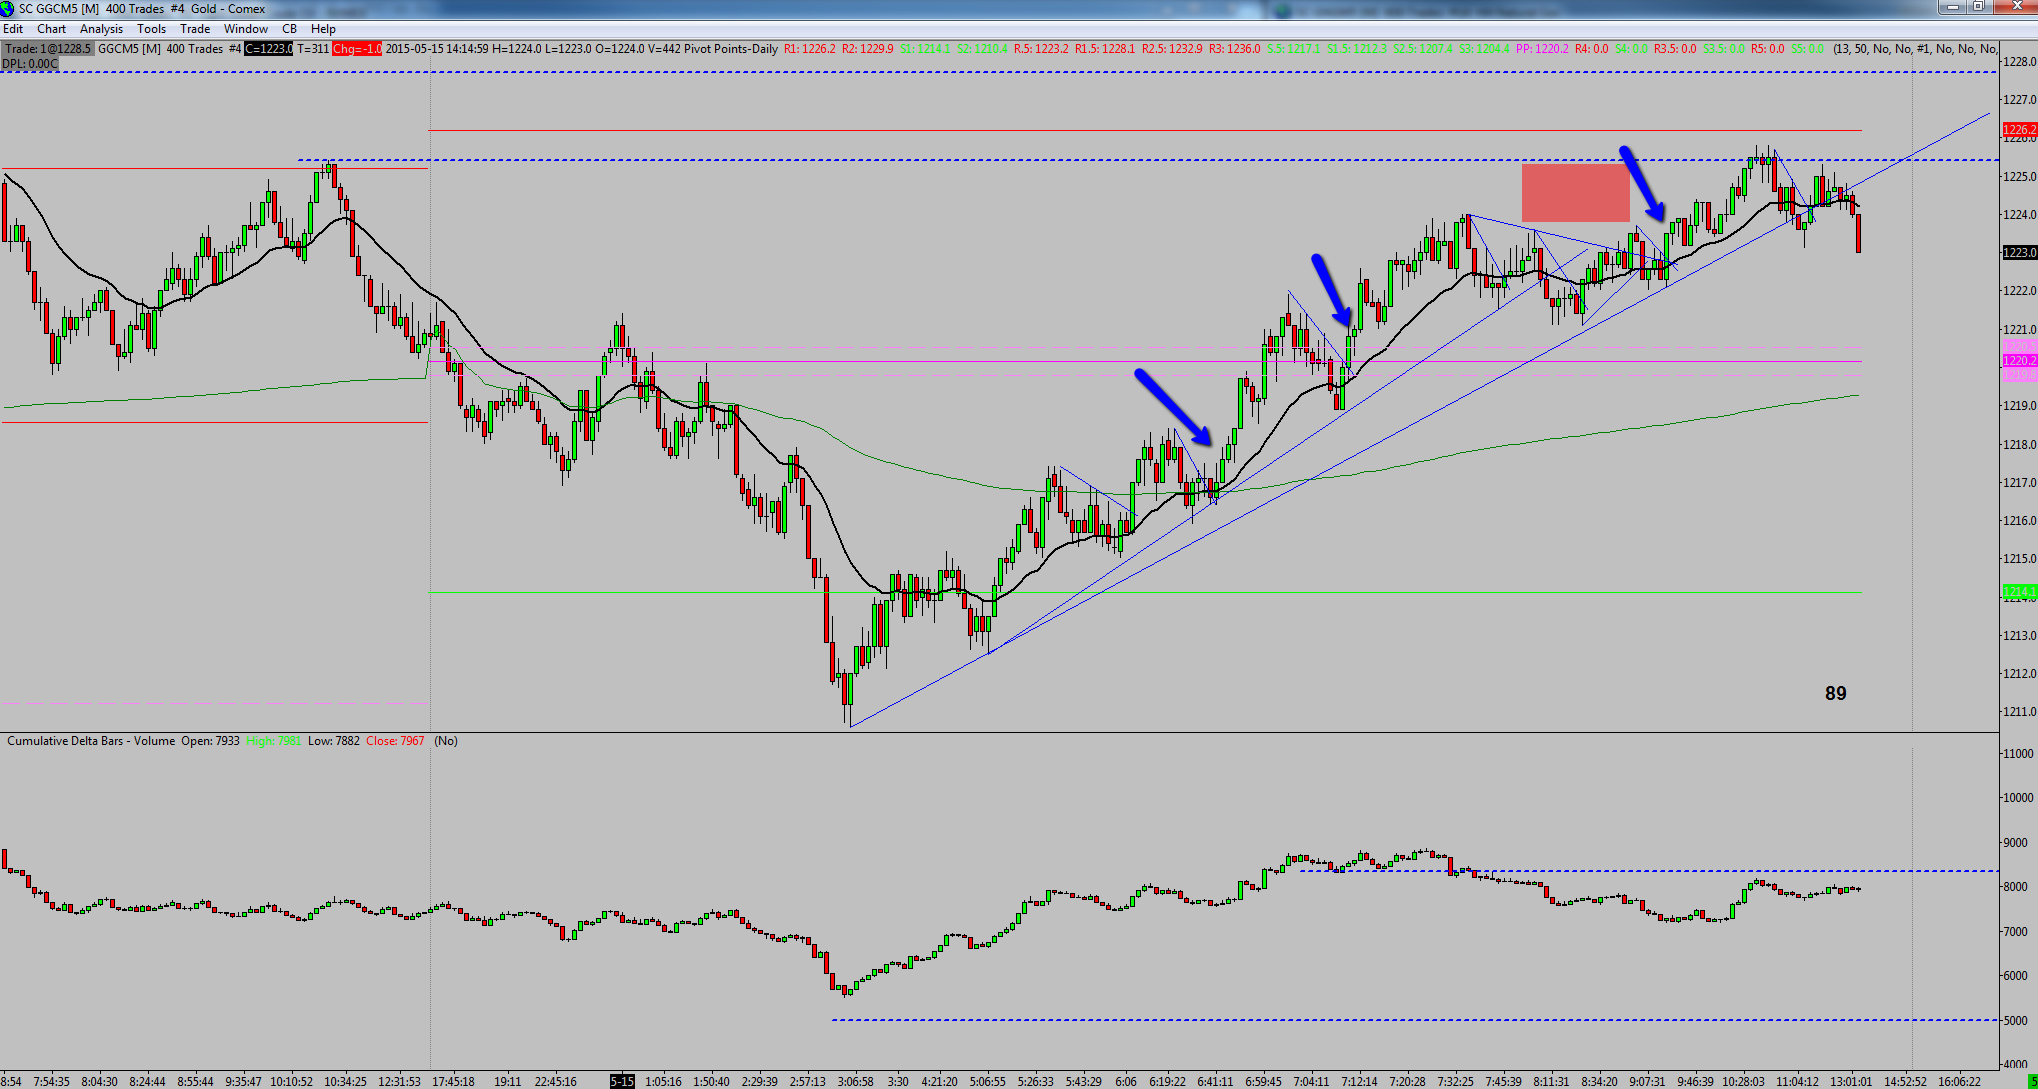Open the Trade menu
This screenshot has width=2038, height=1089.
pyautogui.click(x=195, y=29)
